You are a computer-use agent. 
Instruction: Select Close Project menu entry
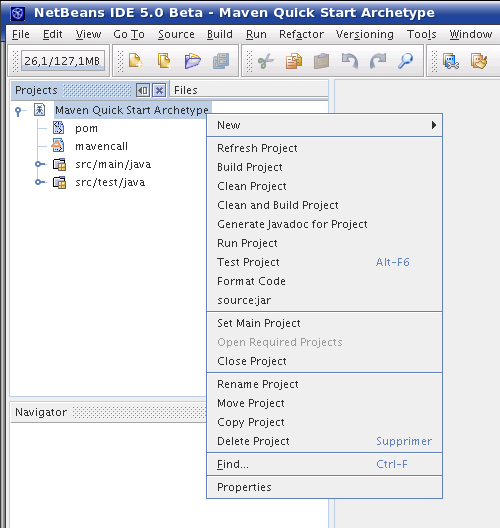coord(324,361)
